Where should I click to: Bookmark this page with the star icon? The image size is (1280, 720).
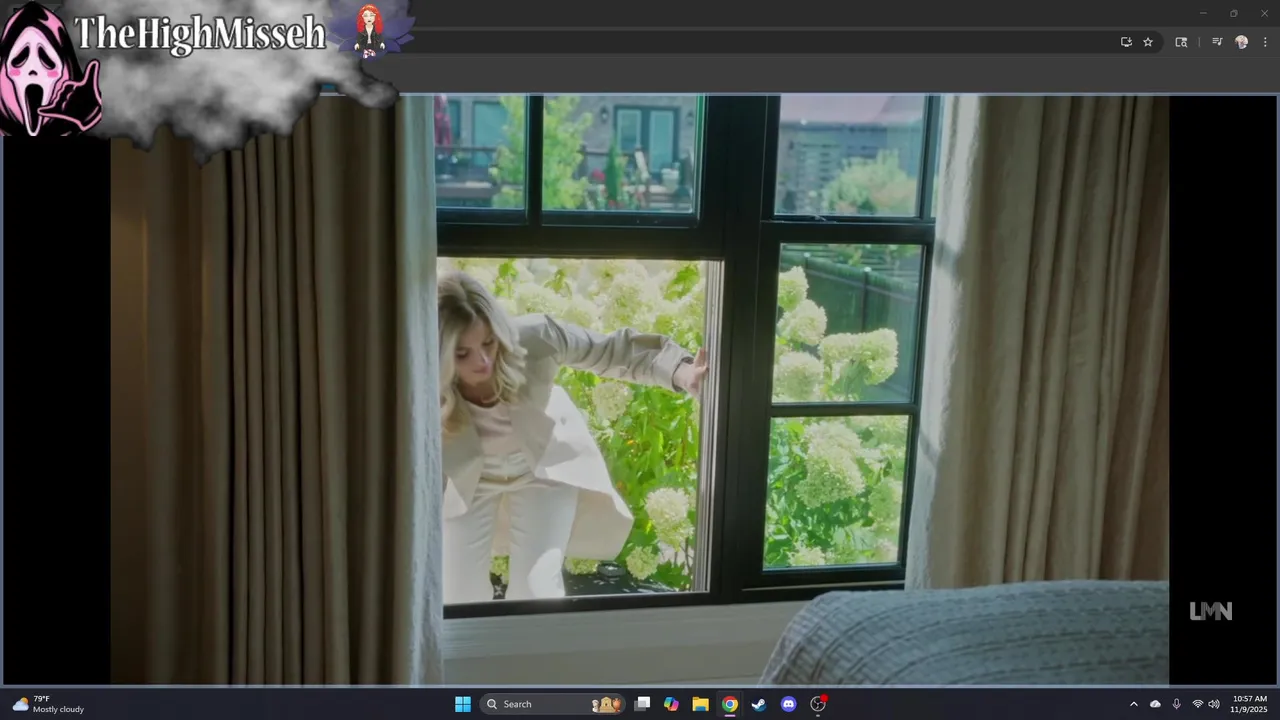coord(1148,42)
